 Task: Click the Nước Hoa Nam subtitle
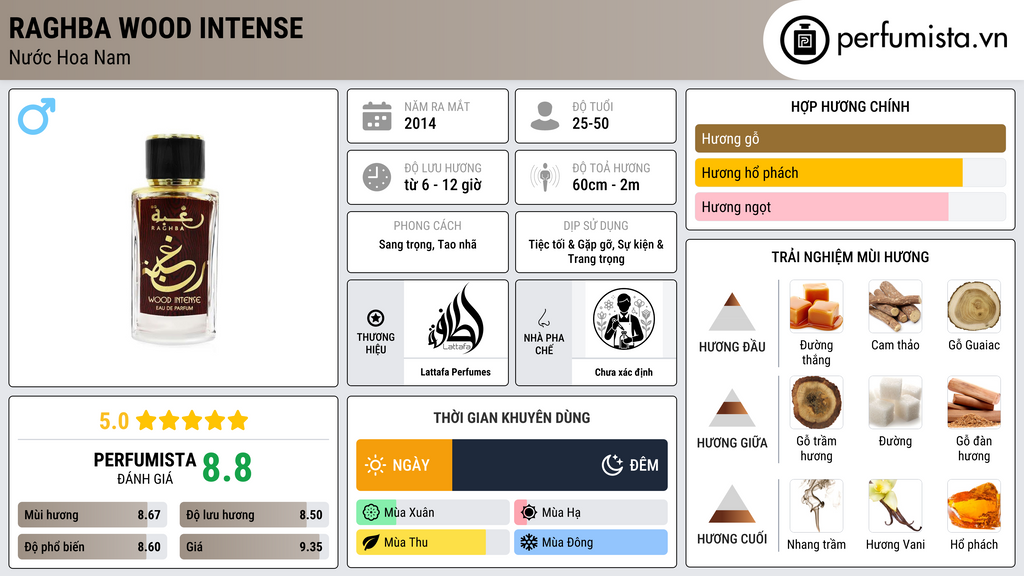(70, 57)
